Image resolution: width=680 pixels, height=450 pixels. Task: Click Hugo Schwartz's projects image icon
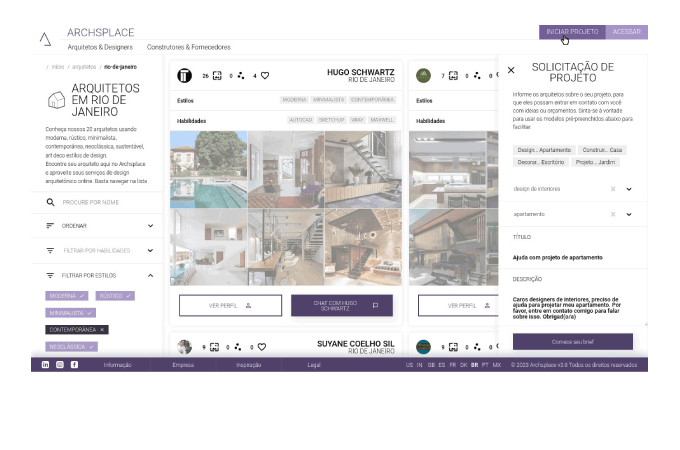pyautogui.click(x=217, y=75)
